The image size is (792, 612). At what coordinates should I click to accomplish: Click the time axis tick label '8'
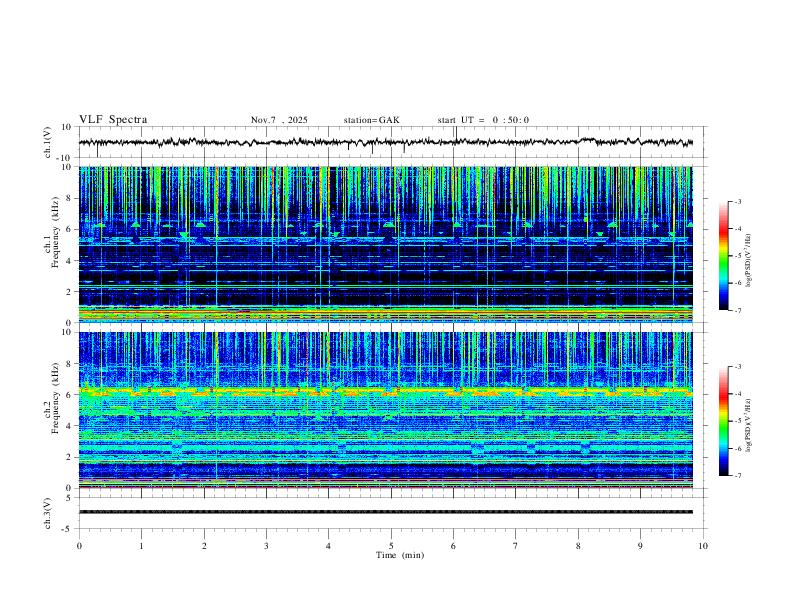click(578, 546)
